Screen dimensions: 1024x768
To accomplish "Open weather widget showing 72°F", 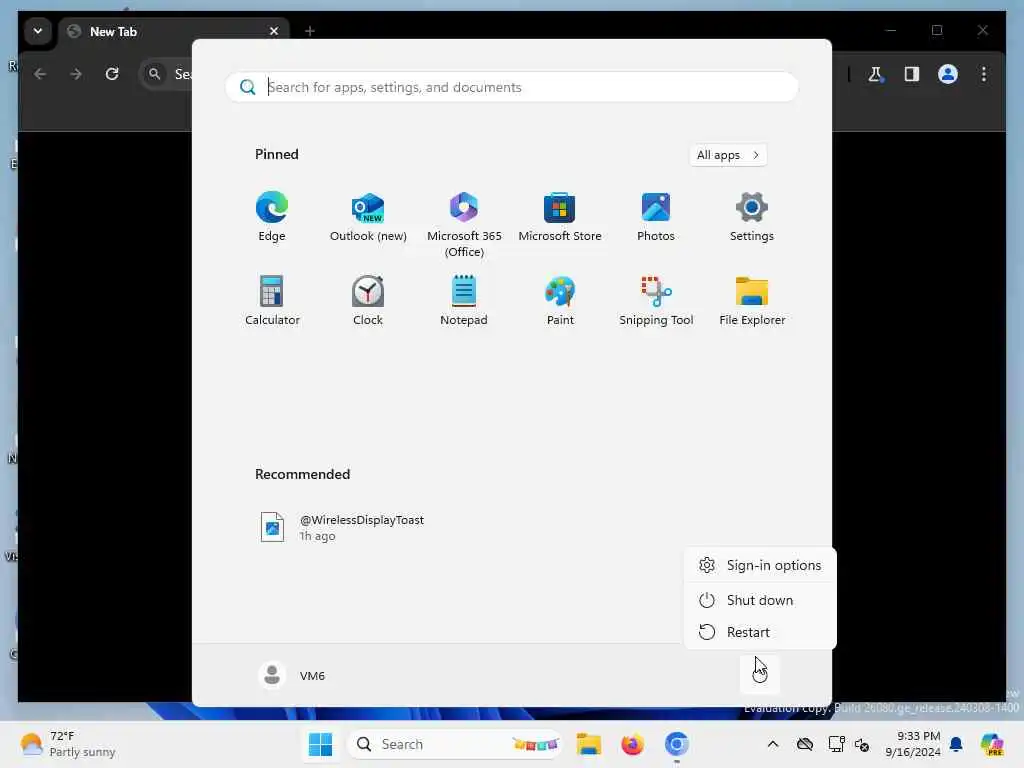I will [68, 744].
